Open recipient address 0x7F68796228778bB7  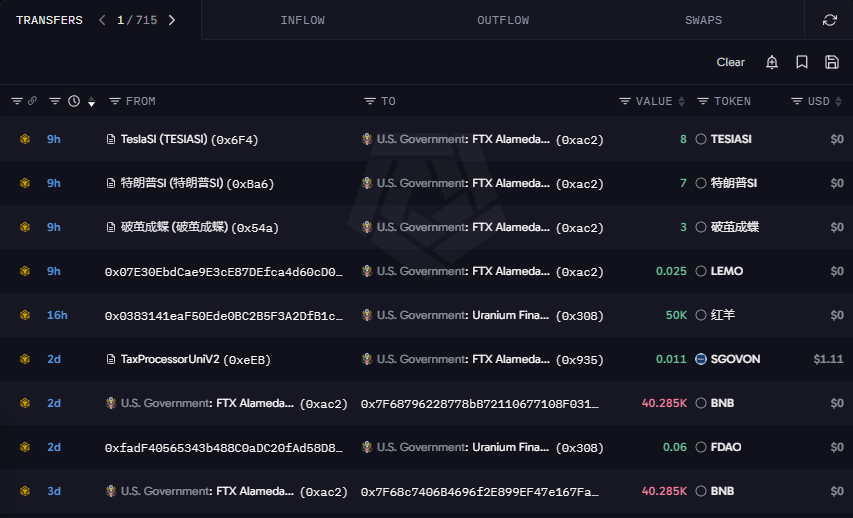click(479, 404)
